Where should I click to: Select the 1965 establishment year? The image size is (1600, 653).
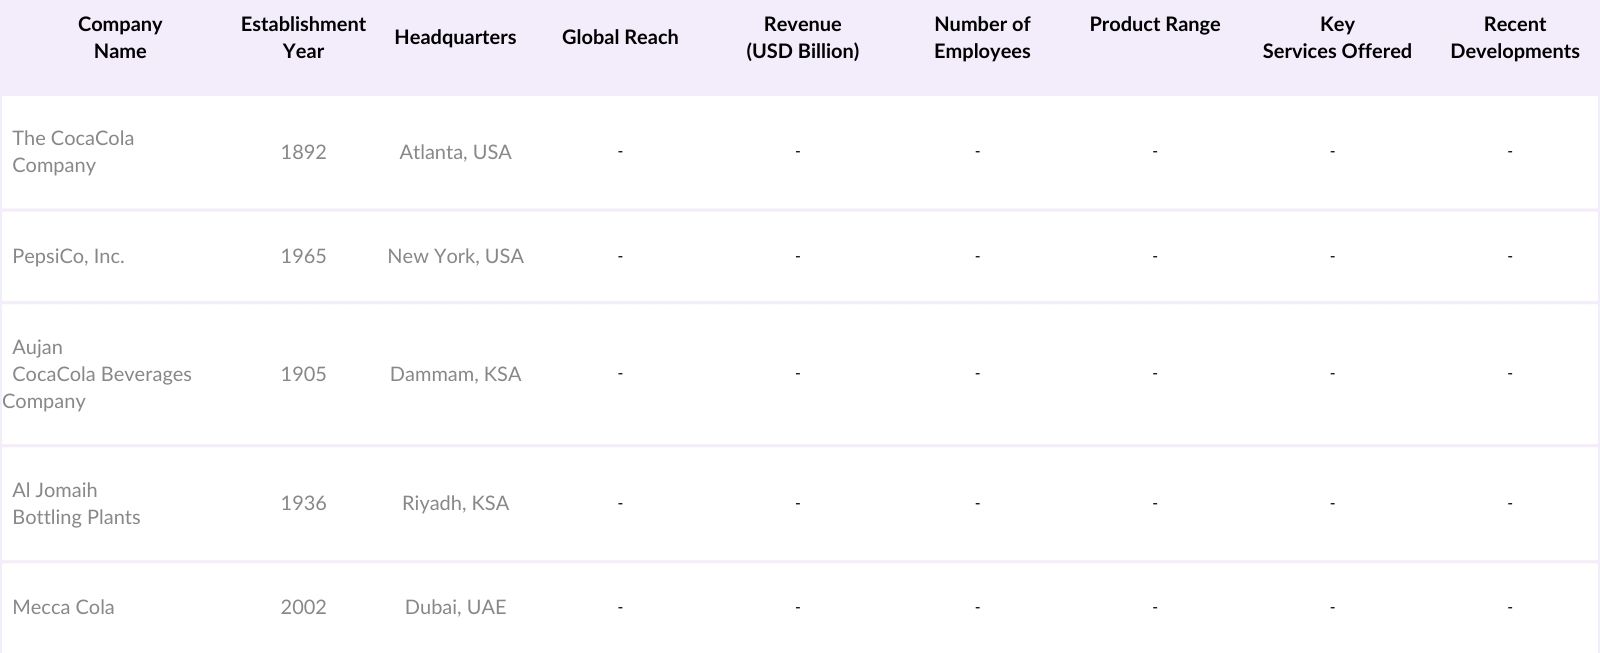[x=303, y=256]
